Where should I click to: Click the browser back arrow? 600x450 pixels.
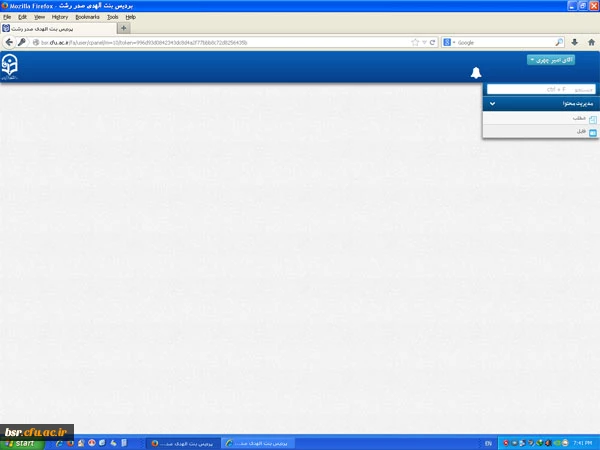pos(9,43)
